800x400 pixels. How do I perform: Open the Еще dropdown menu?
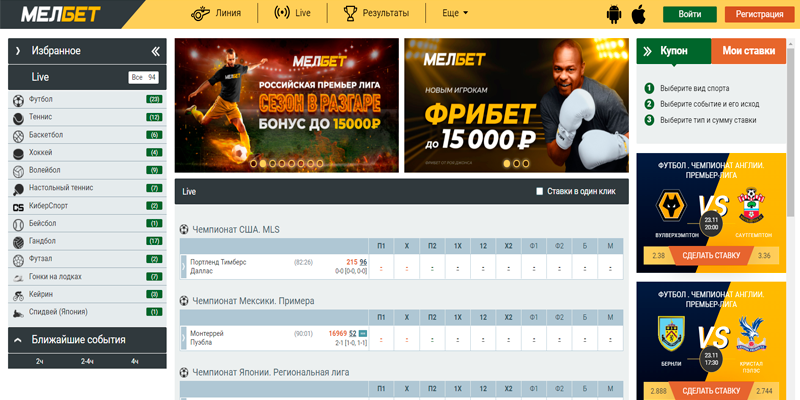(455, 13)
